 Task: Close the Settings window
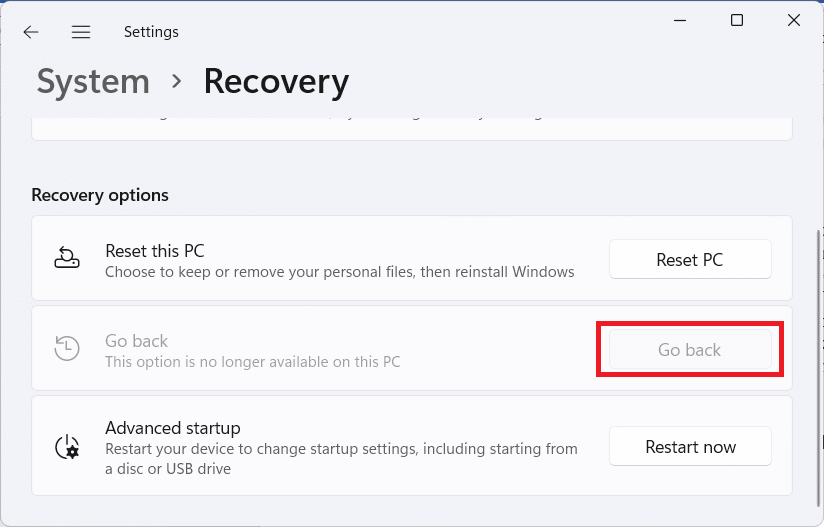794,20
